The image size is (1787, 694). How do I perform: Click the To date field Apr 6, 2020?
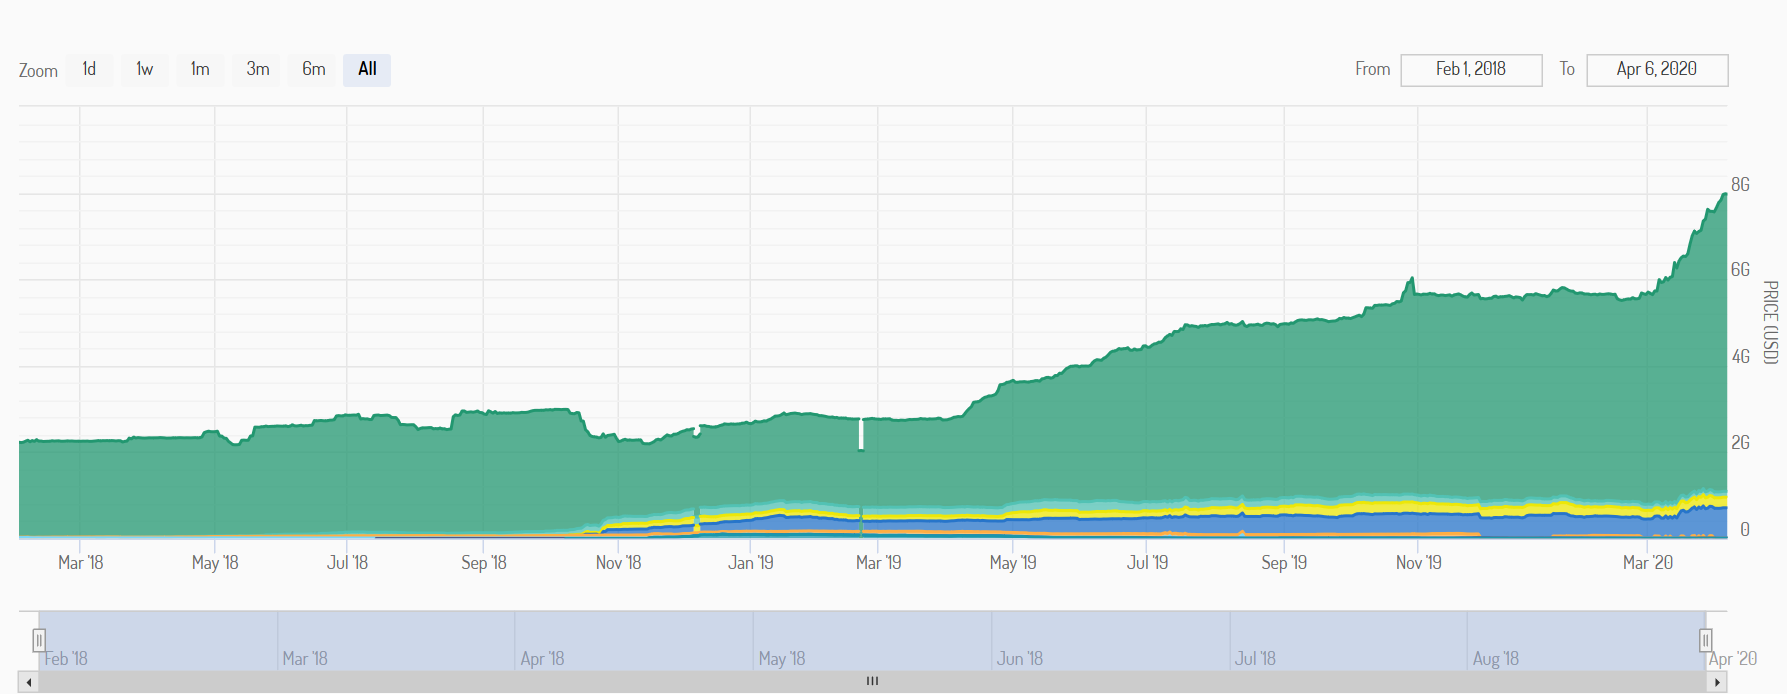[x=1657, y=69]
